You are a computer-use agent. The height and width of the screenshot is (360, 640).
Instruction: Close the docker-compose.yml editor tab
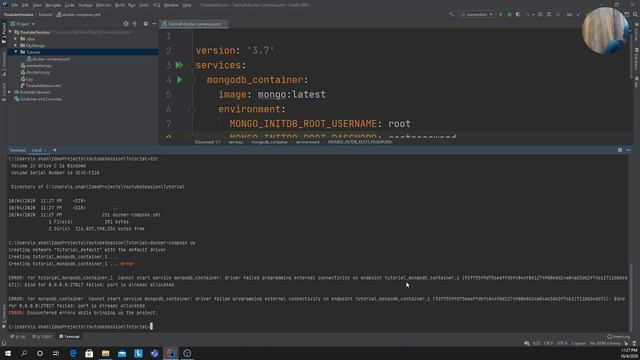click(x=225, y=24)
